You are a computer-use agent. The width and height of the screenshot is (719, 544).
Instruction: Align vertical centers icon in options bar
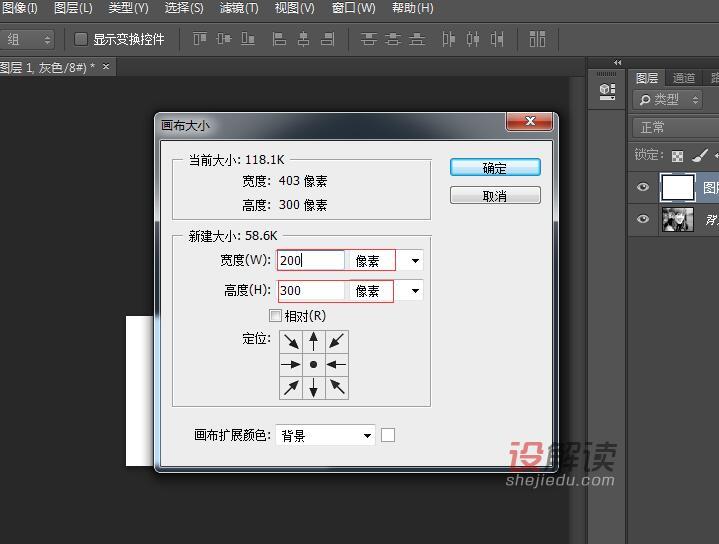point(224,39)
